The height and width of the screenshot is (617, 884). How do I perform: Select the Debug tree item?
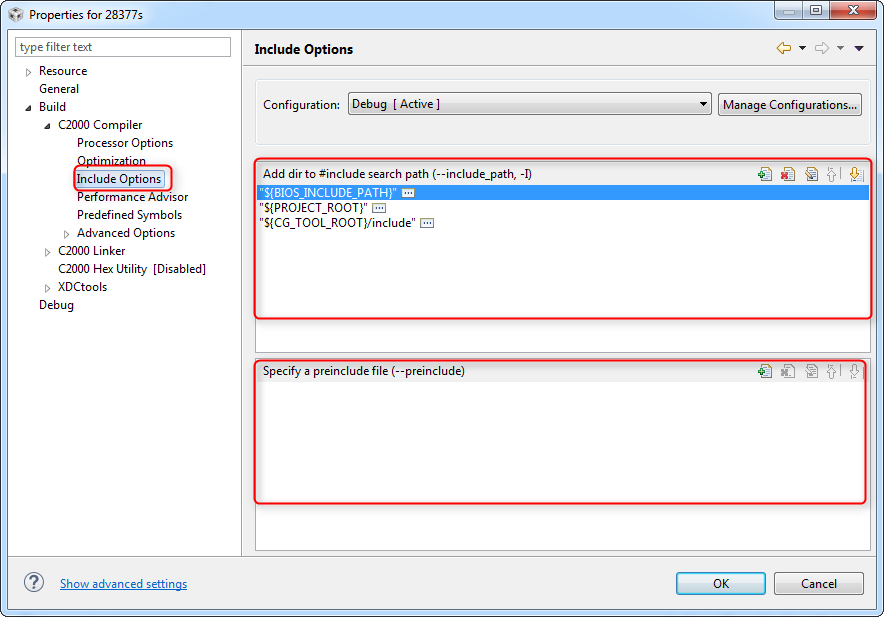click(56, 306)
